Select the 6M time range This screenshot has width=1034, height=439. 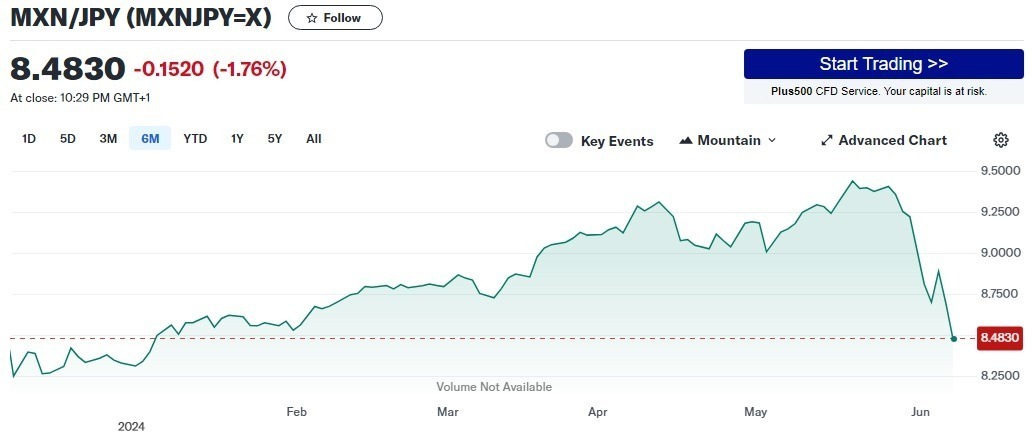coord(150,139)
